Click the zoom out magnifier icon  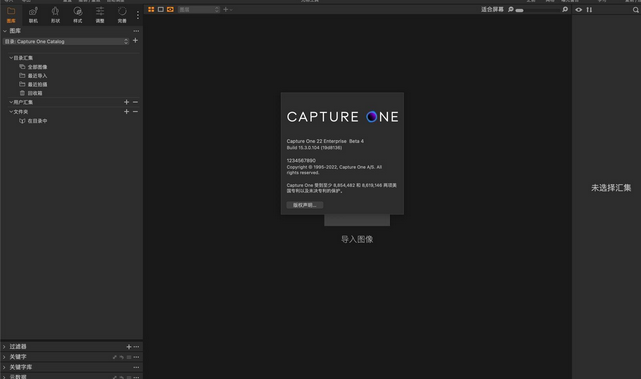coord(511,9)
